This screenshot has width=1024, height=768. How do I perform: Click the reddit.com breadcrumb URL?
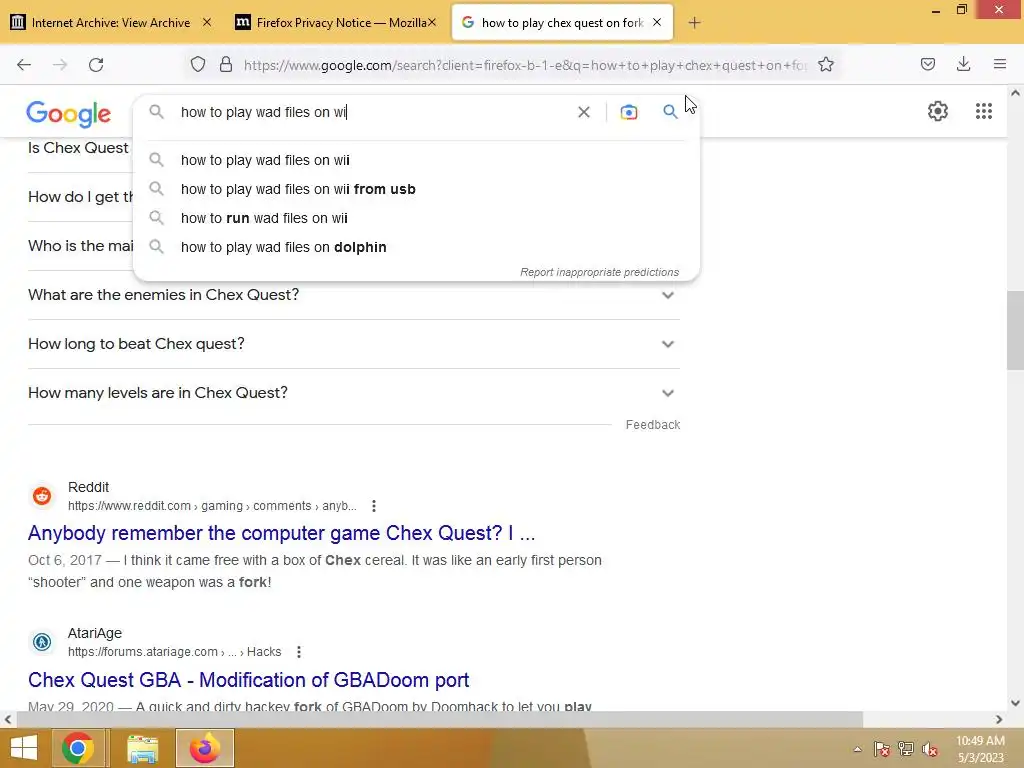click(x=212, y=506)
